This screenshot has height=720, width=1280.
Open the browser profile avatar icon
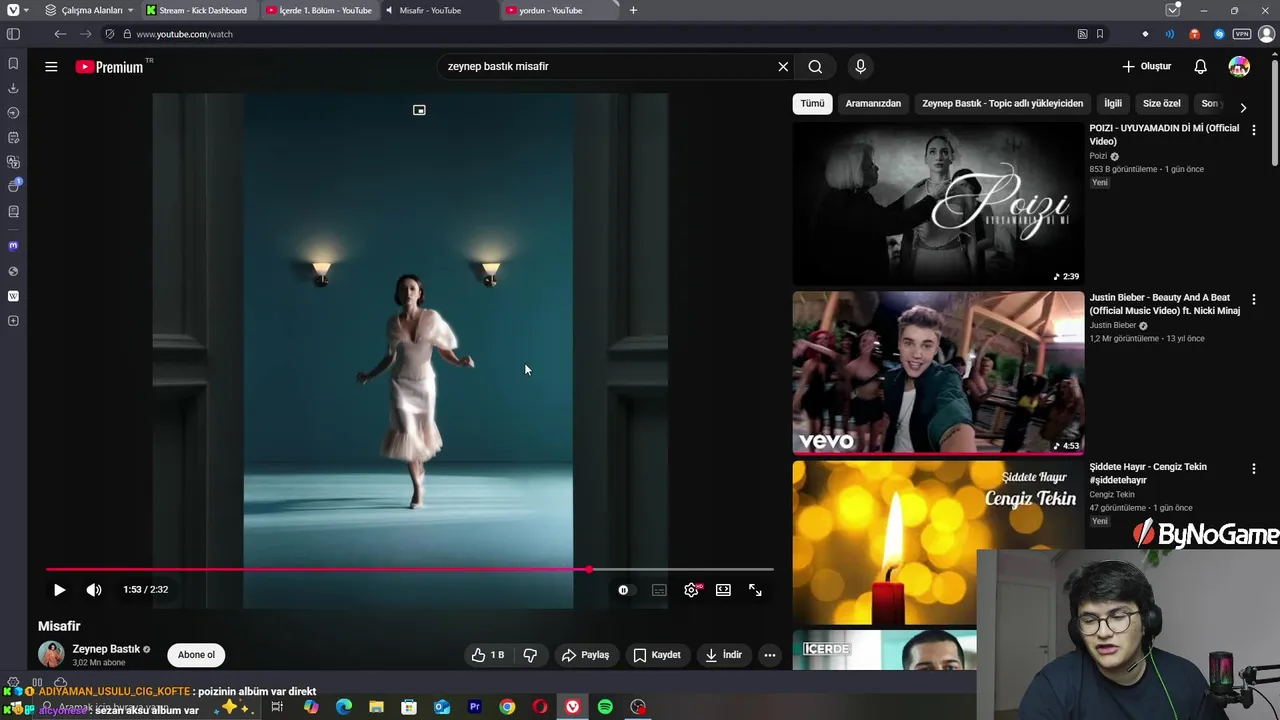coord(1267,34)
